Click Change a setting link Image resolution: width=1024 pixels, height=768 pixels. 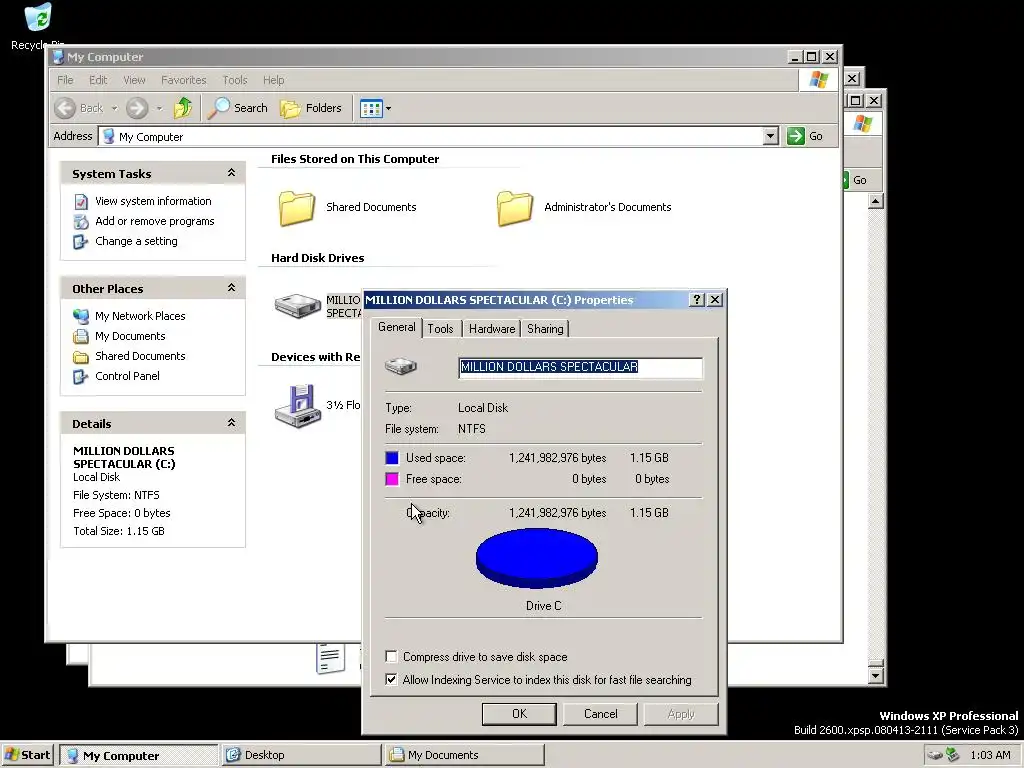[x=136, y=242]
